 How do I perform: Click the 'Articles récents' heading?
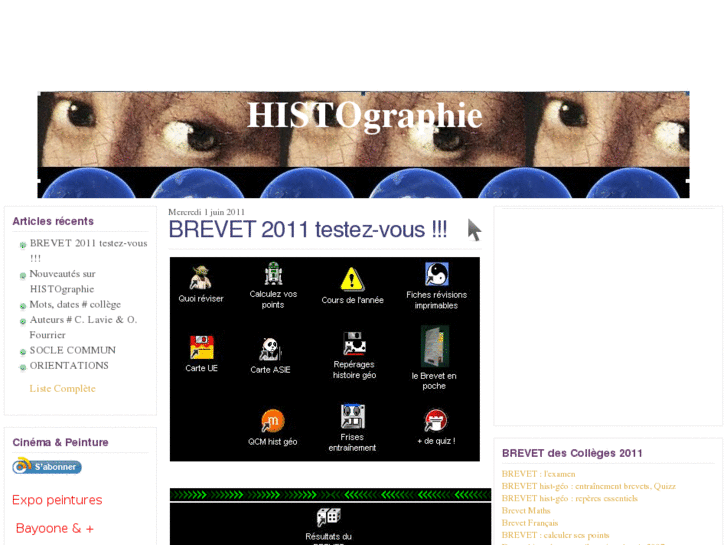click(x=53, y=221)
